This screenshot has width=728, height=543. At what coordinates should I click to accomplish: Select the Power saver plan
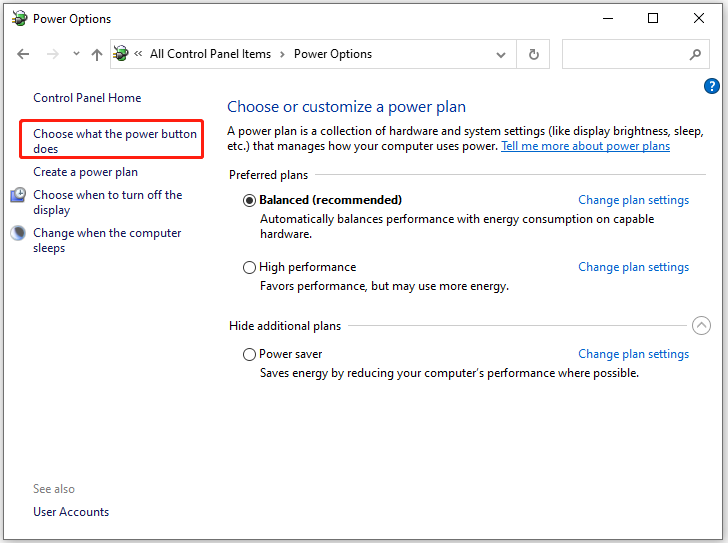(249, 355)
